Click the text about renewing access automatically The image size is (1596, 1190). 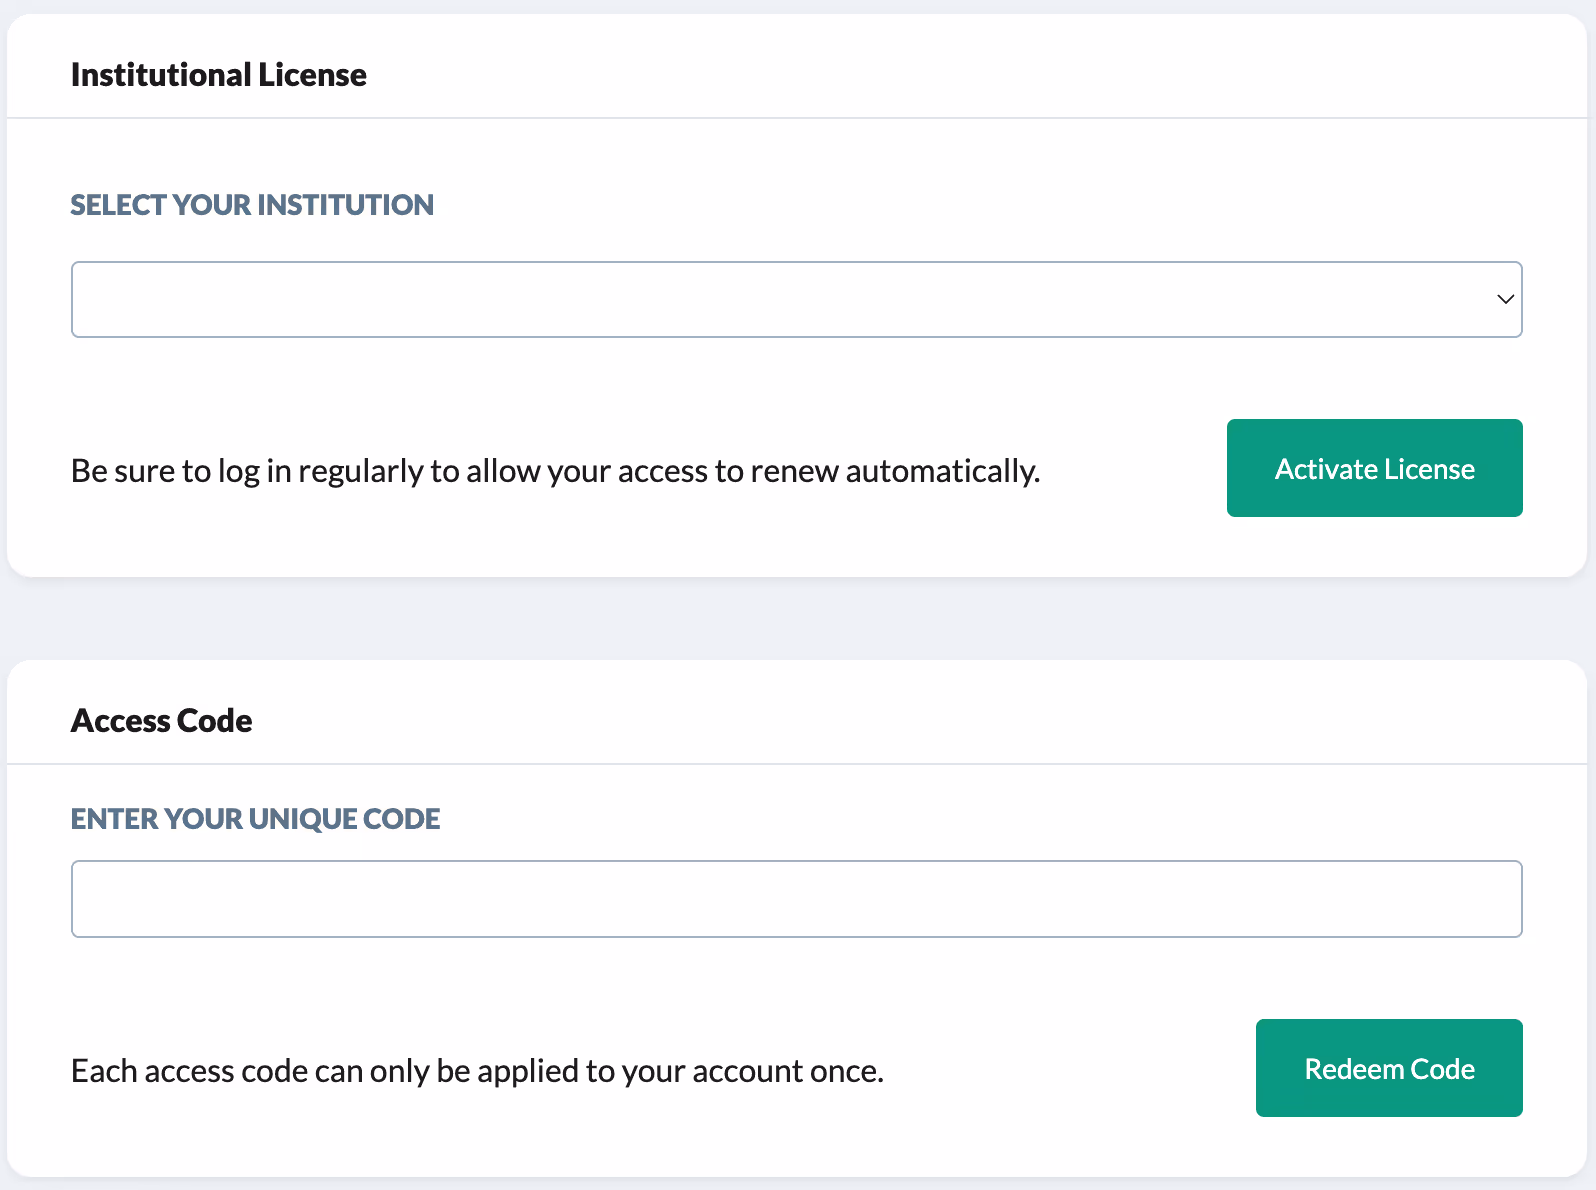click(x=555, y=470)
